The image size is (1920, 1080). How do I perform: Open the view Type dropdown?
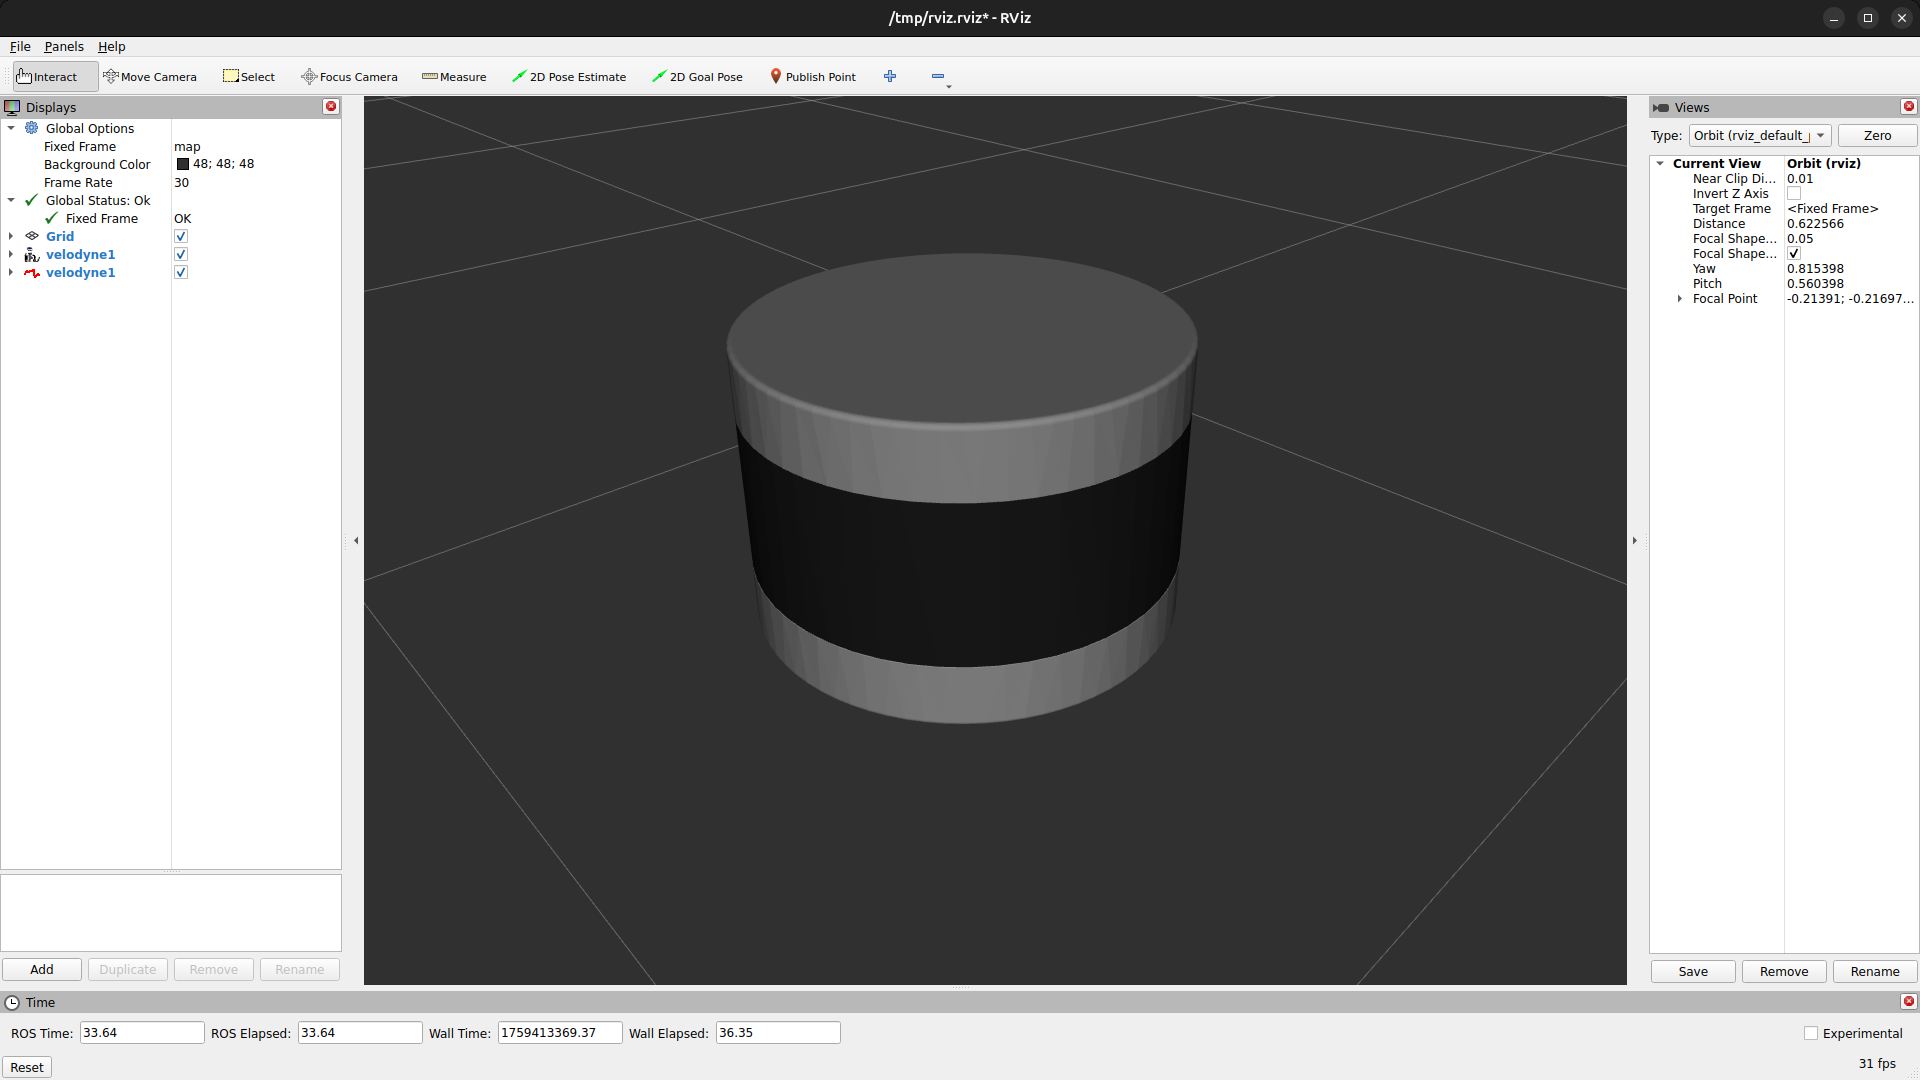pos(1759,136)
